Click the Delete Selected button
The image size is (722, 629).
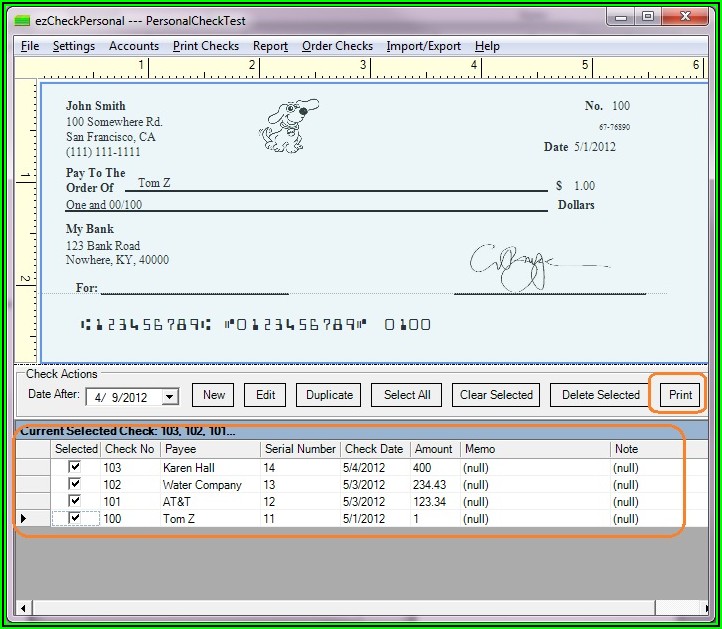600,395
